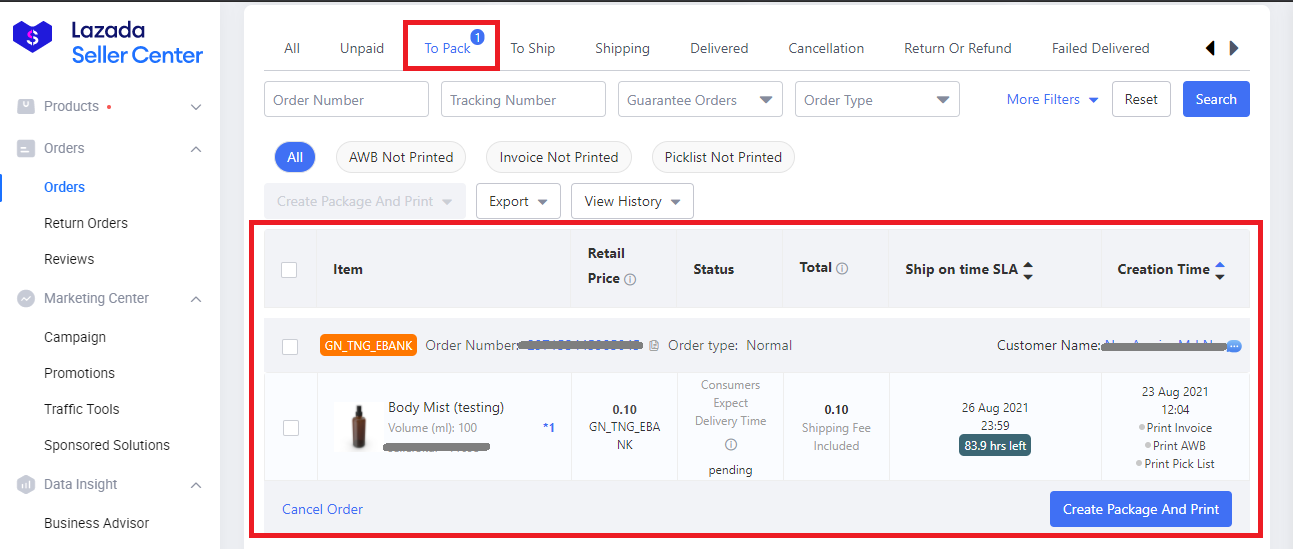The image size is (1293, 549).
Task: Click the Orders list icon in sidebar
Action: (x=26, y=148)
